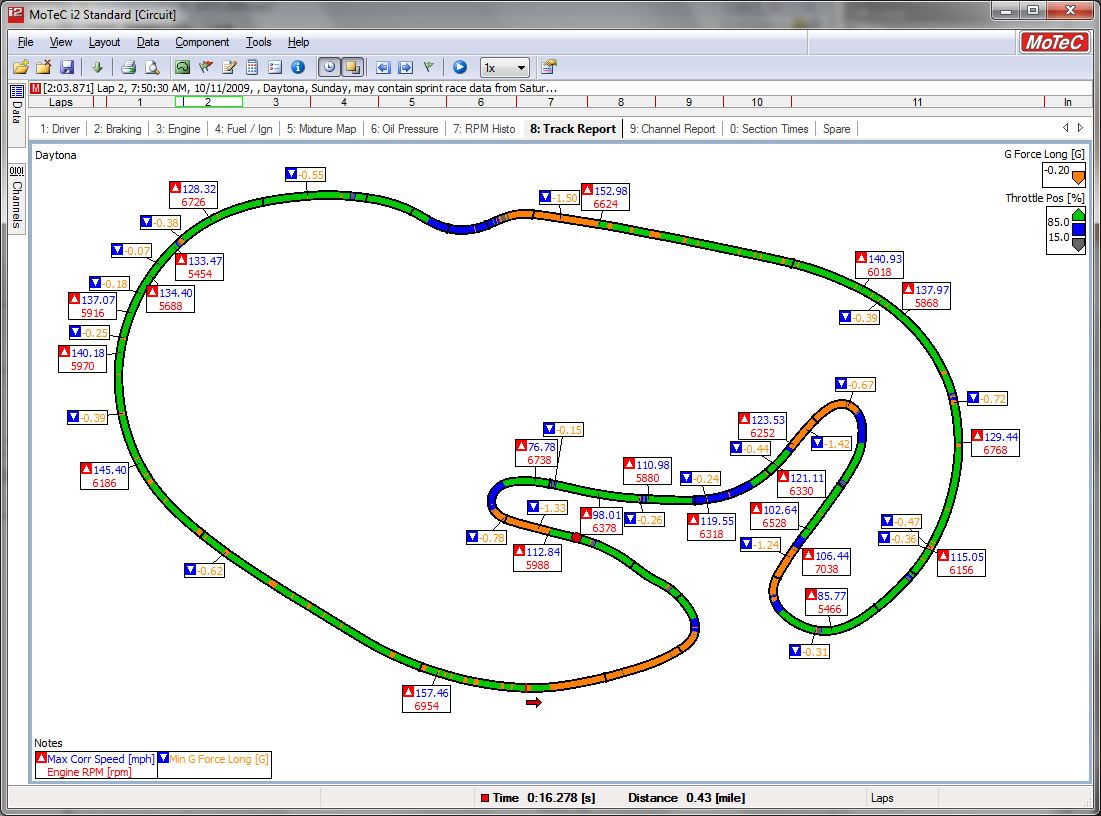
Task: Switch to the 7: RPM Histo tab
Action: 484,129
